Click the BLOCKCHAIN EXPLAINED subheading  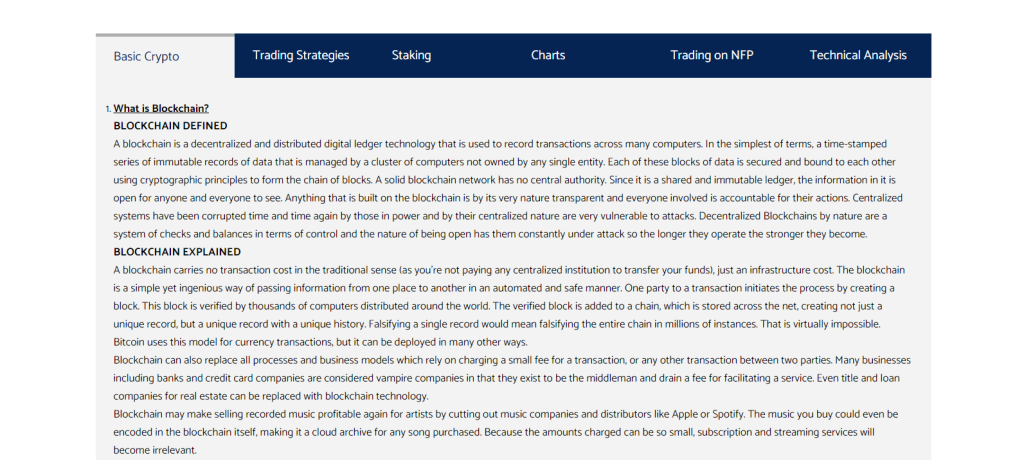[x=177, y=252]
